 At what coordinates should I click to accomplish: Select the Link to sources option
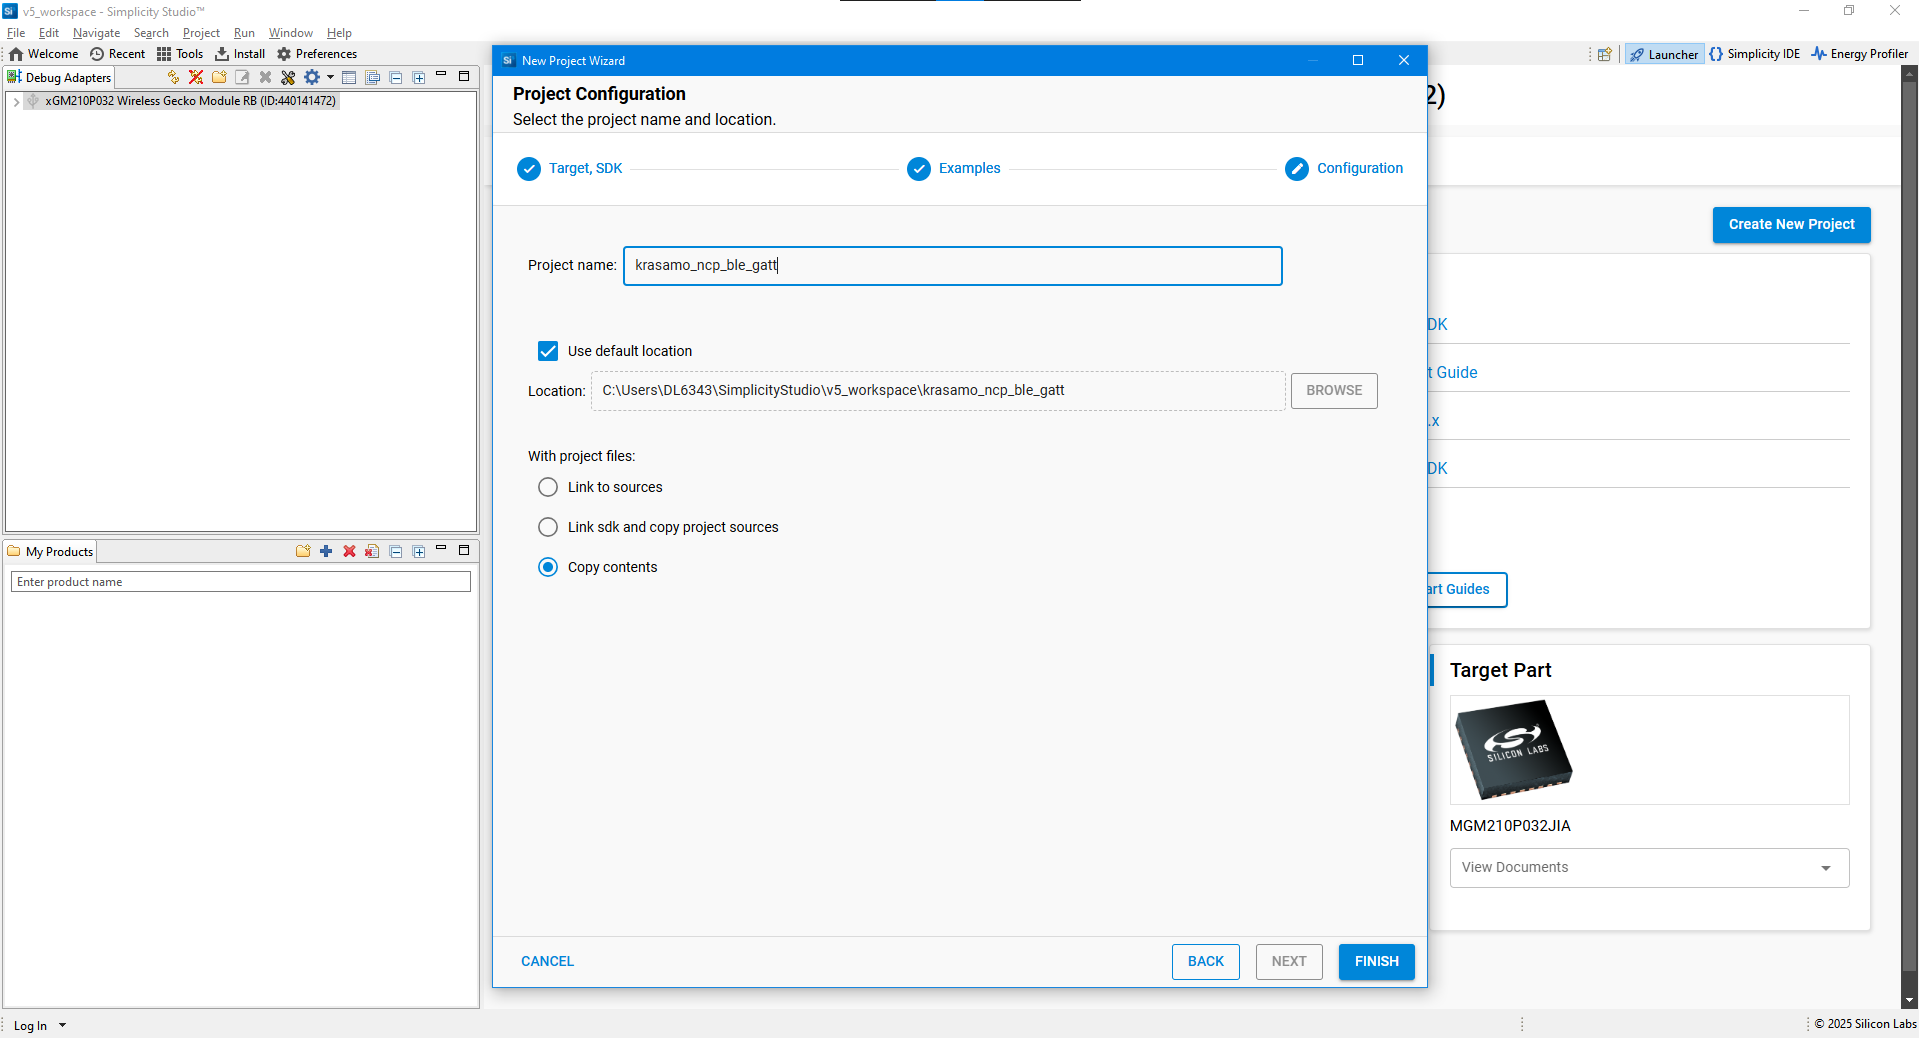pos(548,487)
